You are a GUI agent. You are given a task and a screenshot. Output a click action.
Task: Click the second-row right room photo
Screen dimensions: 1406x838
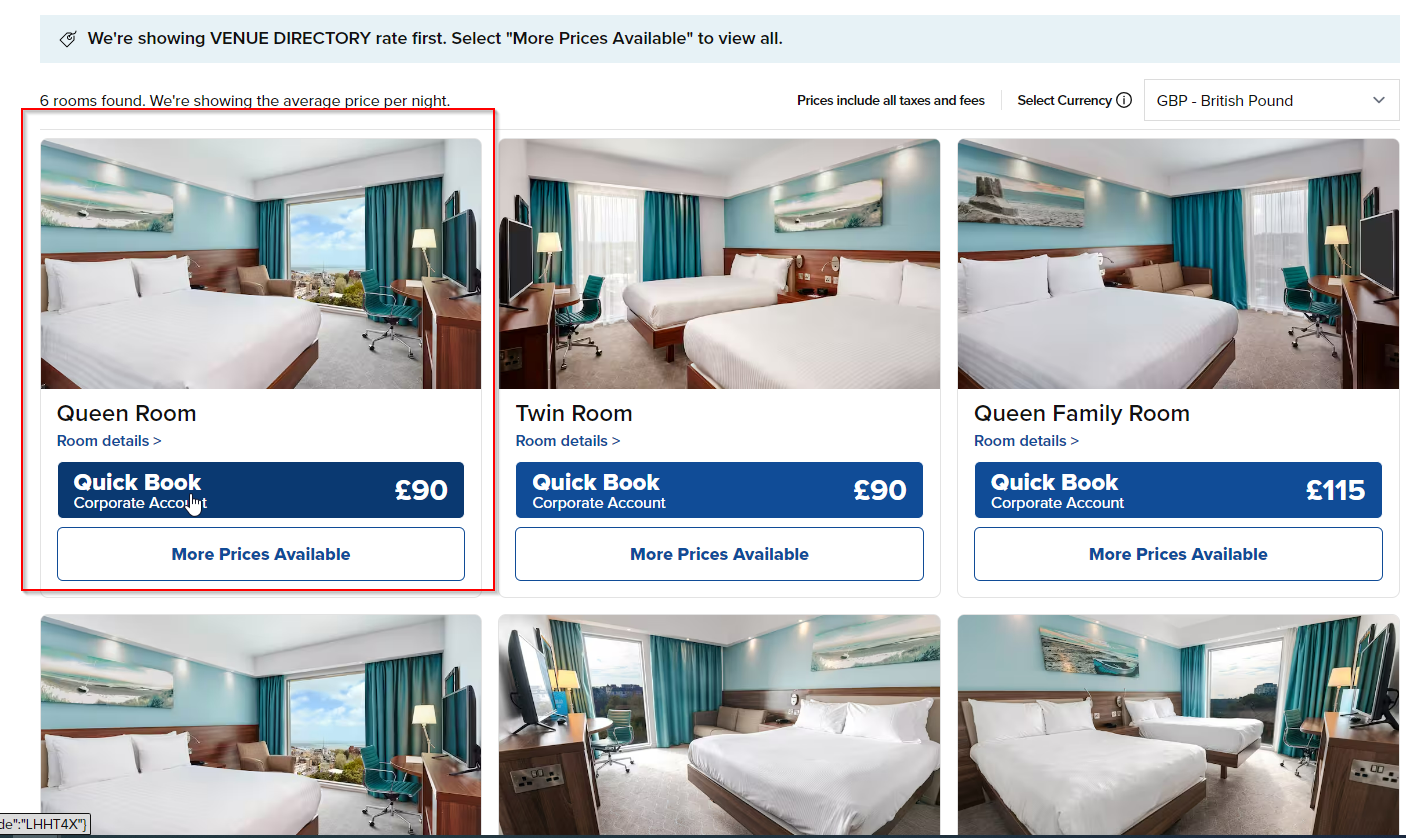(1178, 725)
